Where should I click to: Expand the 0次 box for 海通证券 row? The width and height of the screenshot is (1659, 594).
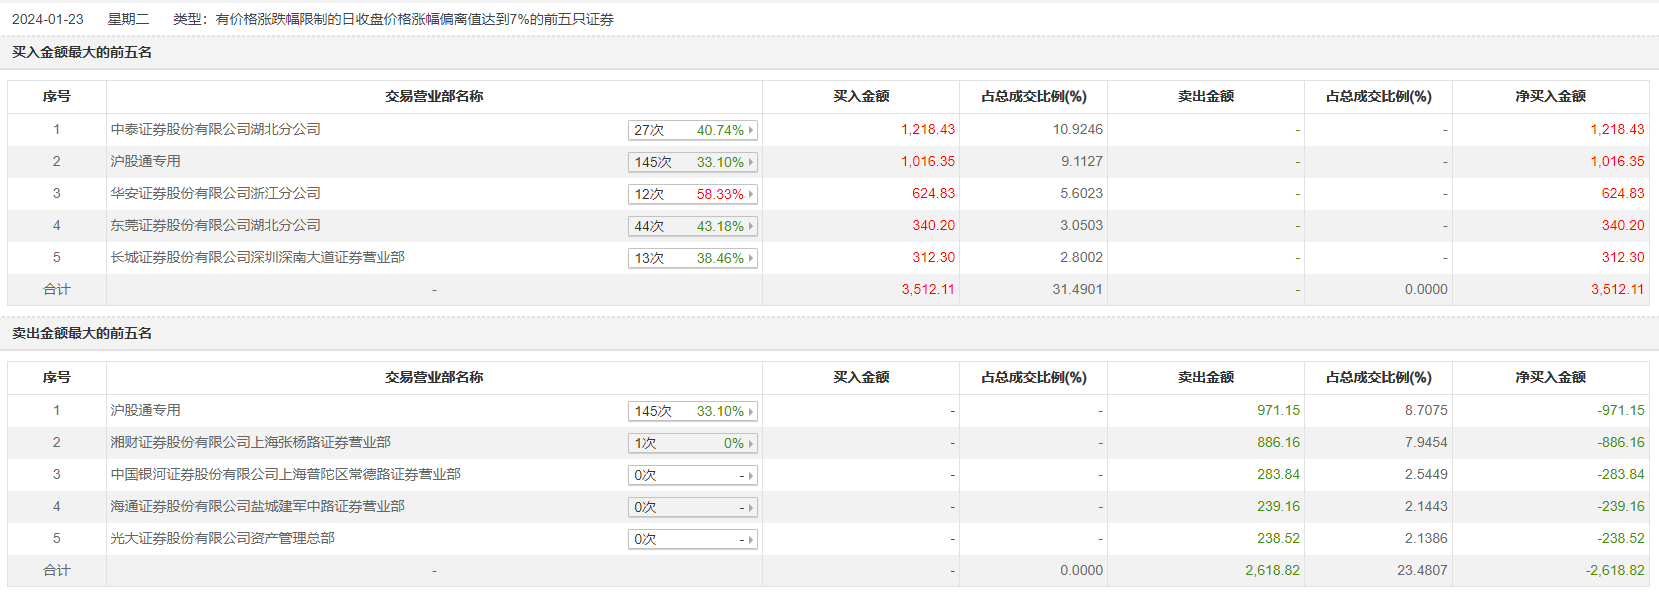(x=692, y=507)
